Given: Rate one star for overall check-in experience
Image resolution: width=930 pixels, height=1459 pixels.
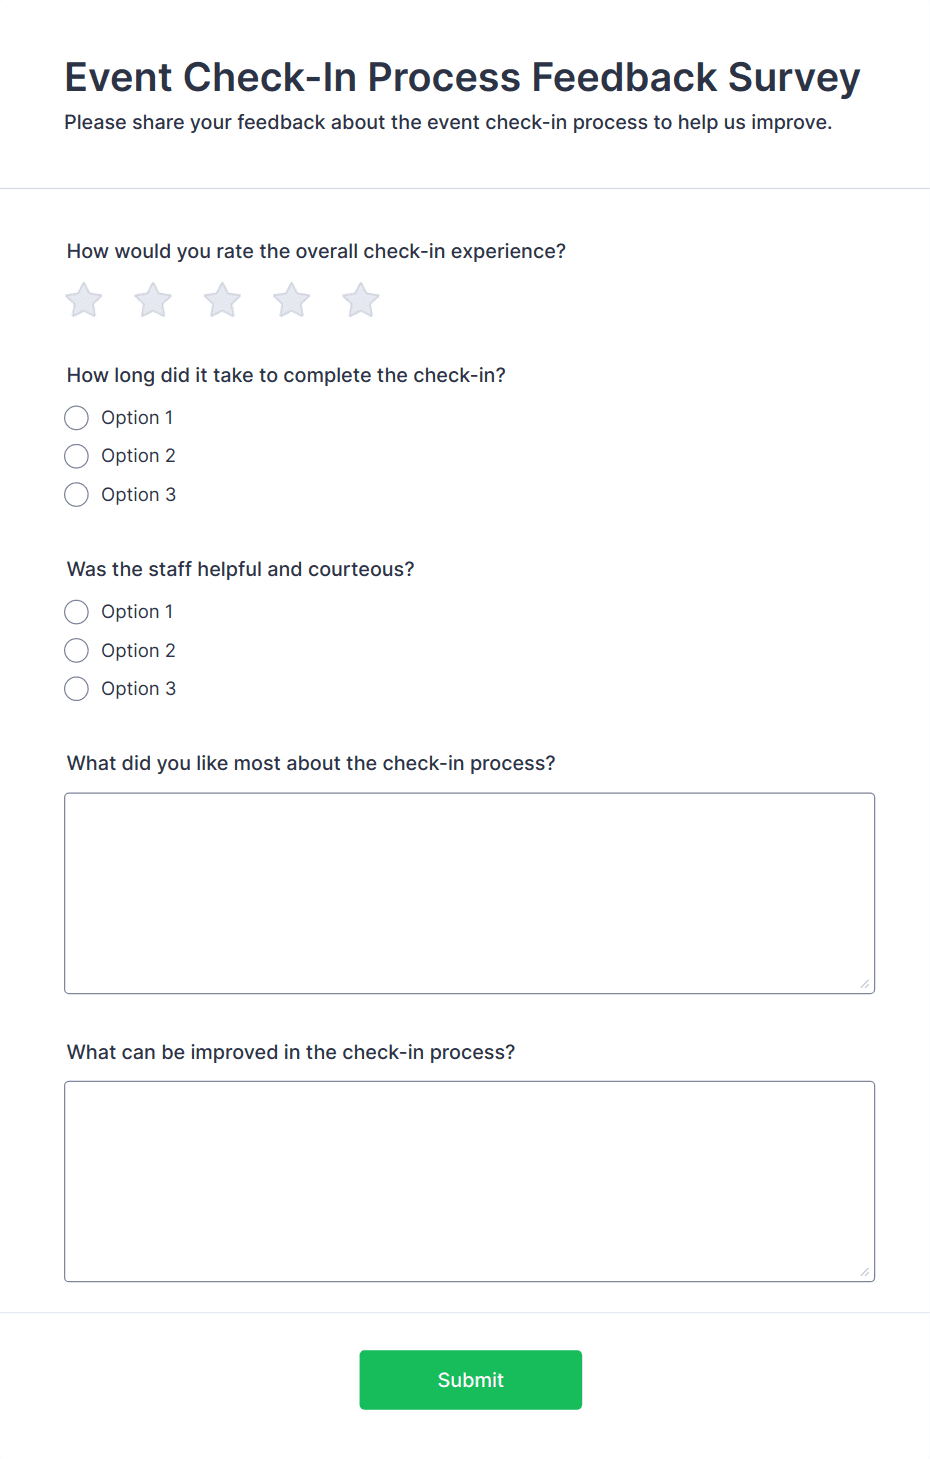Looking at the screenshot, I should click(x=83, y=299).
